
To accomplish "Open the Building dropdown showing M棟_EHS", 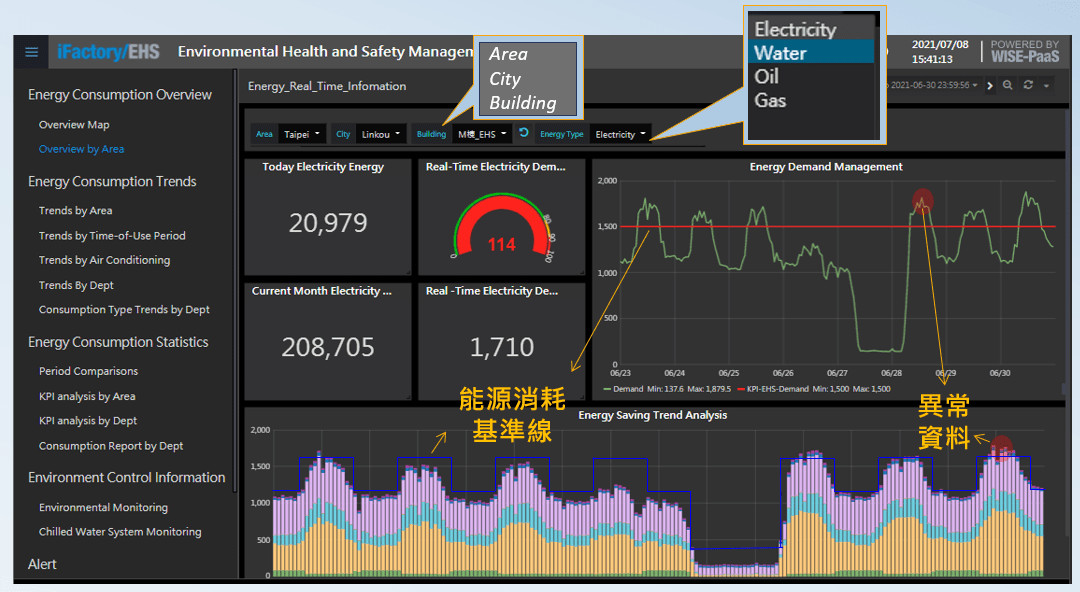I will 482,134.
